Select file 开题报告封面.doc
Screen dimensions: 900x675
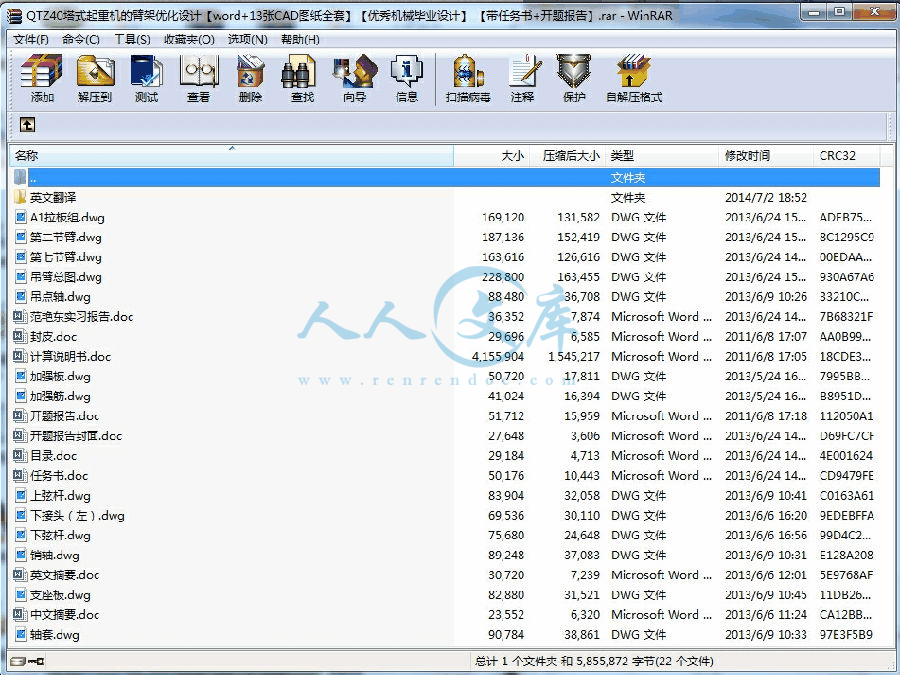(x=76, y=436)
